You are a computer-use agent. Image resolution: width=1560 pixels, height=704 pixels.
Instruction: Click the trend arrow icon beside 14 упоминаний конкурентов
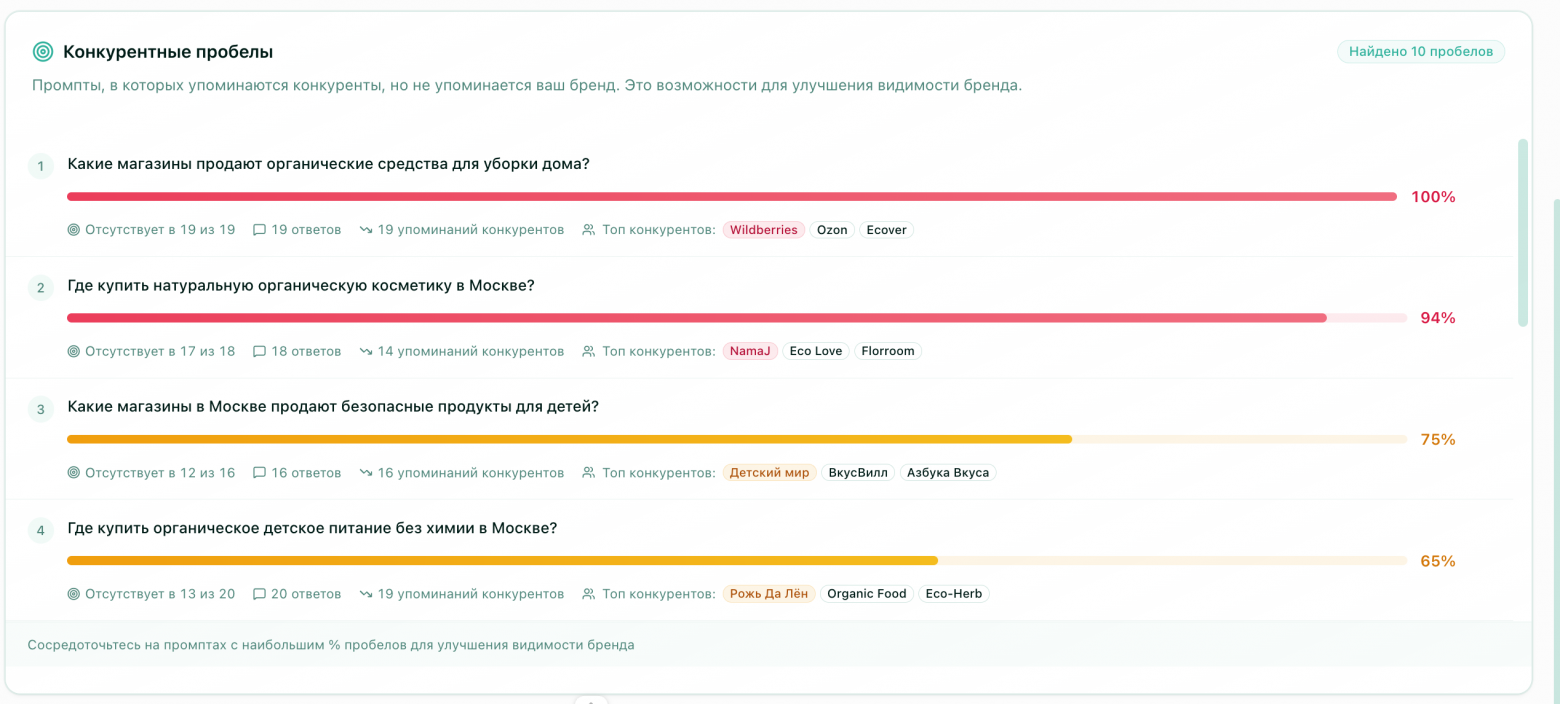(366, 351)
